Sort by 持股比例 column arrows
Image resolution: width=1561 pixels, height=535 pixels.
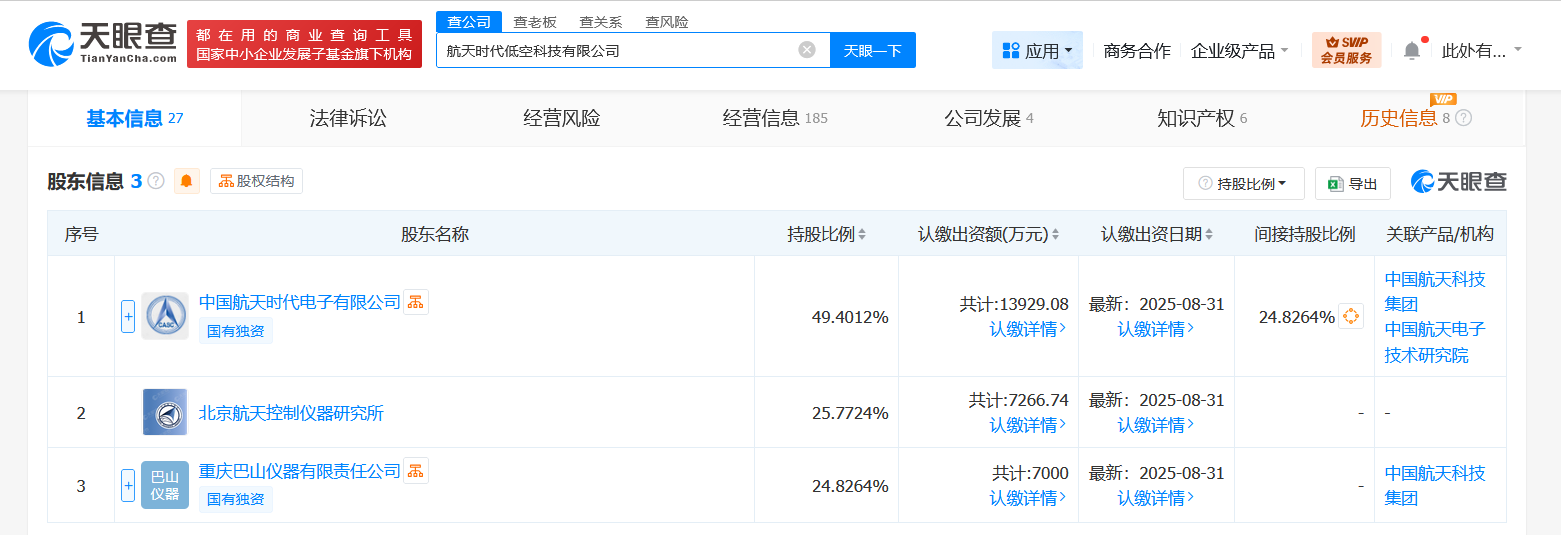coord(862,234)
